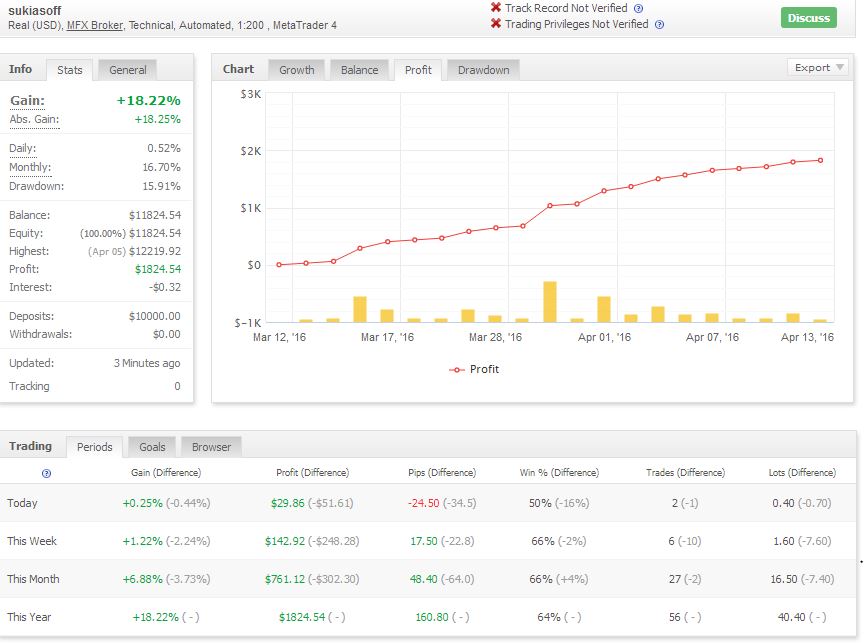Click Today's pips -24.50 cell
Viewport: 864px width, 644px height.
pos(442,503)
